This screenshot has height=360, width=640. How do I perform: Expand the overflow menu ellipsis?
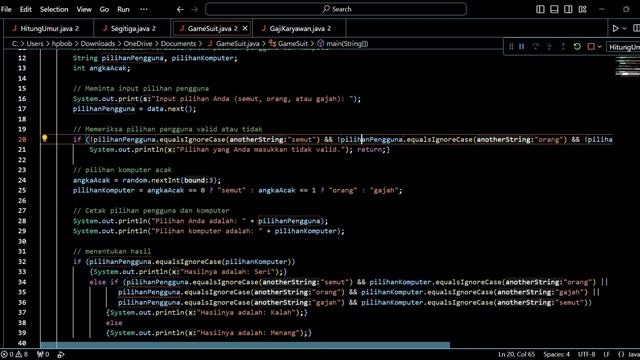click(x=144, y=9)
